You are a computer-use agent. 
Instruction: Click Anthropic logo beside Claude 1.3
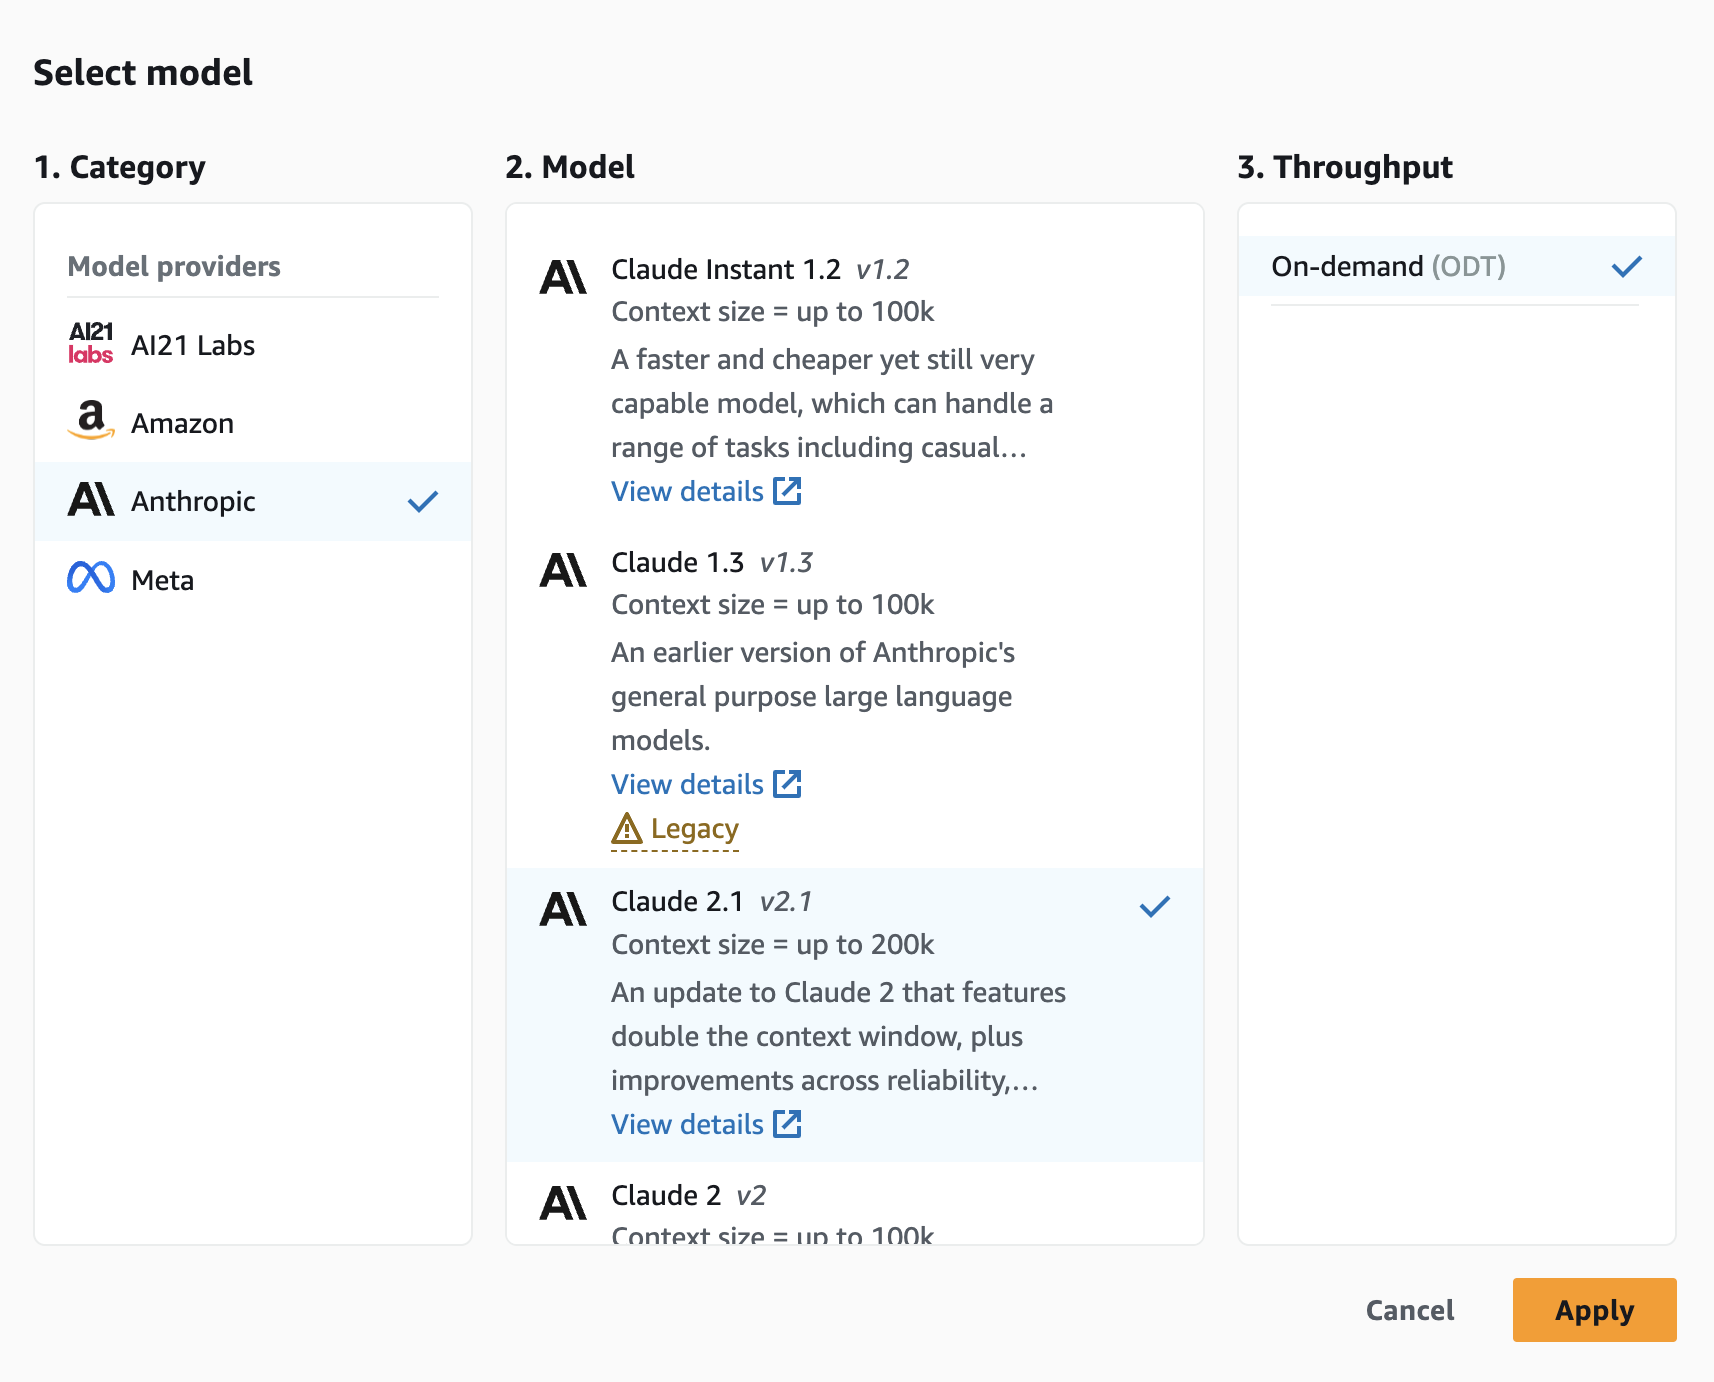click(563, 570)
